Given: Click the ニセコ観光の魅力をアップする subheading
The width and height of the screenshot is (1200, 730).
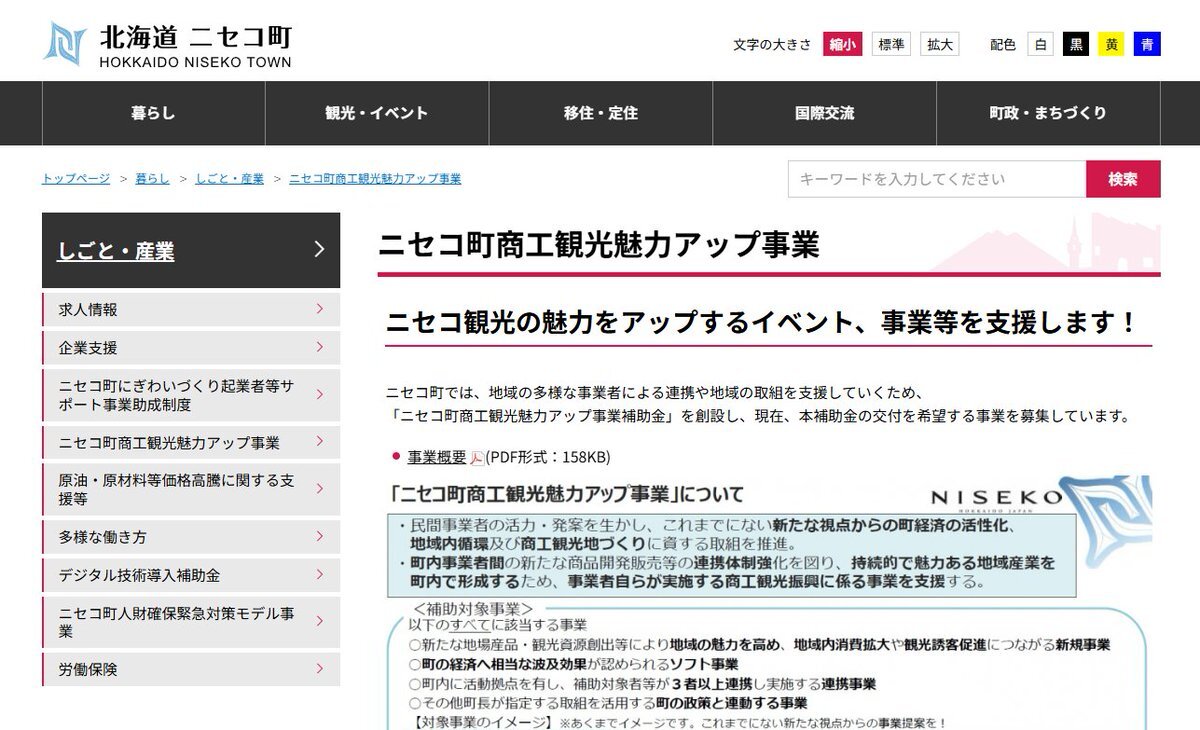Looking at the screenshot, I should [x=761, y=322].
